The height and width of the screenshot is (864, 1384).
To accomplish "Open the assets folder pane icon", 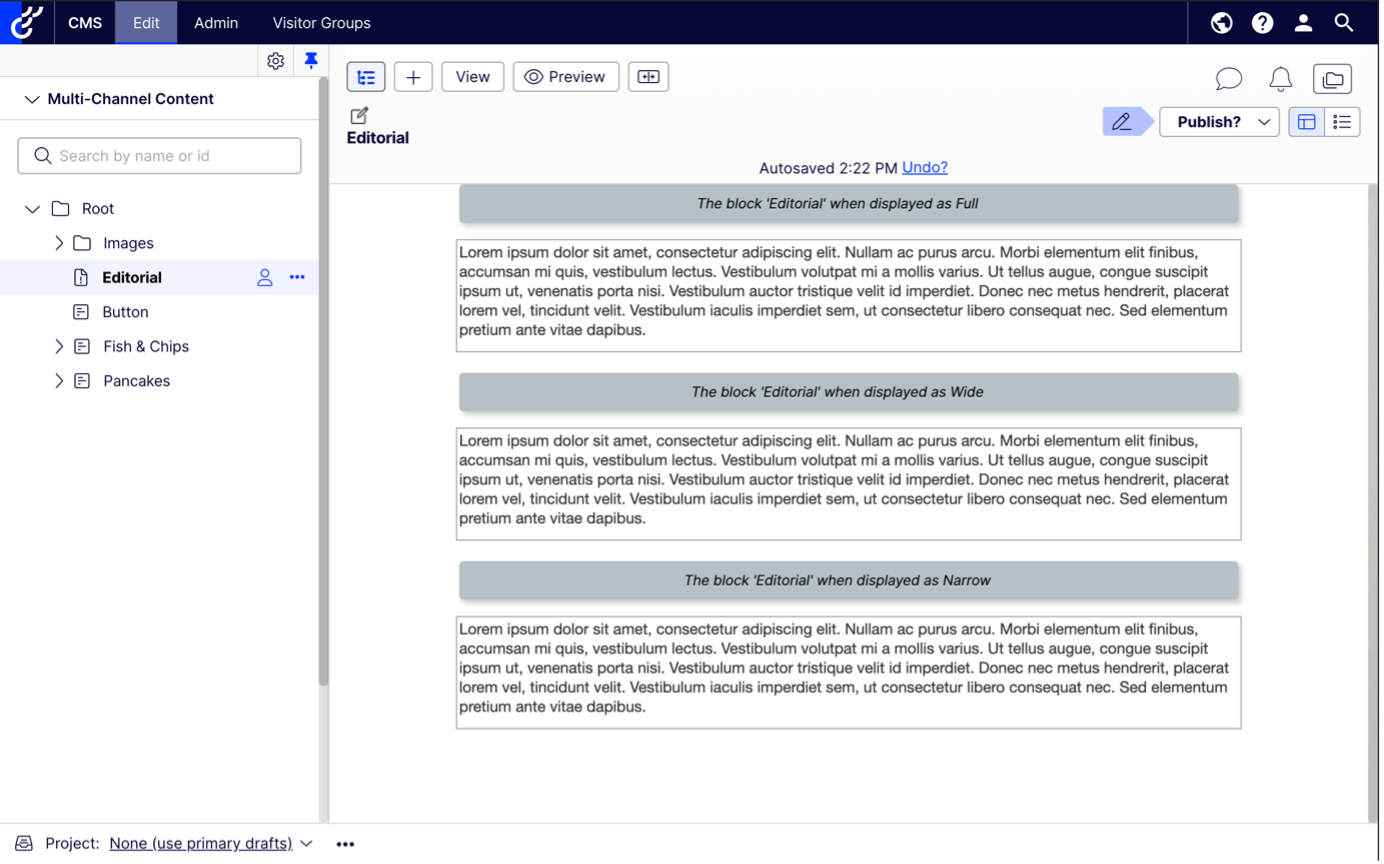I will 1331,79.
